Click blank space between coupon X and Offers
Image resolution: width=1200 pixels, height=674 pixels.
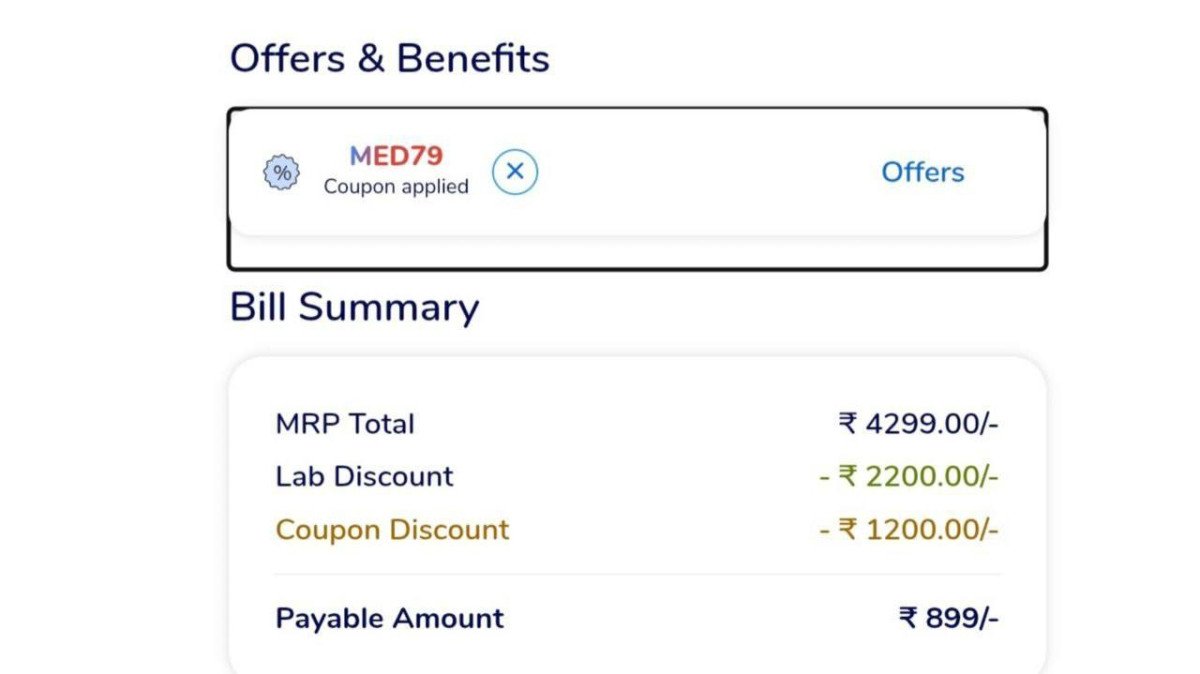700,172
